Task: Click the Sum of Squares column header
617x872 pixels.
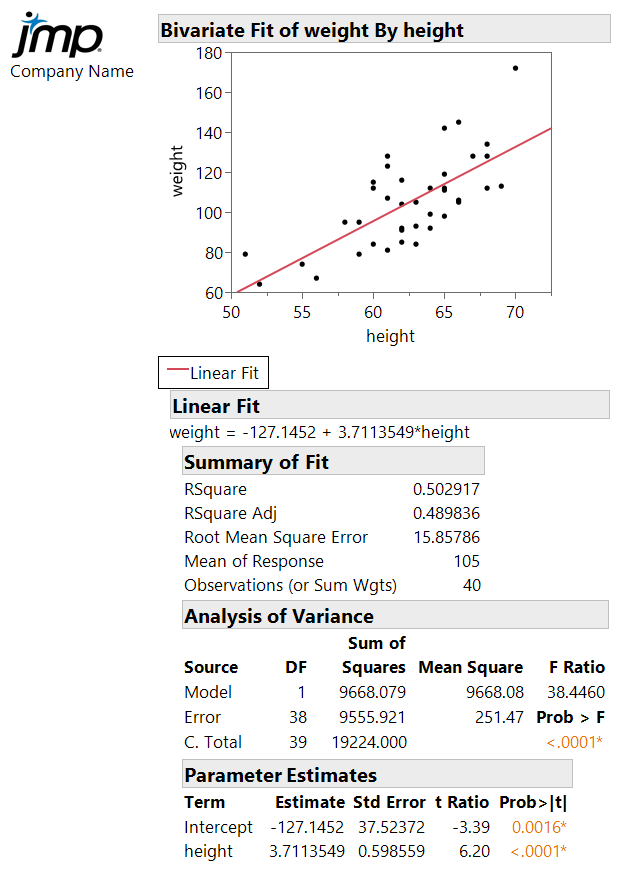Action: (374, 655)
